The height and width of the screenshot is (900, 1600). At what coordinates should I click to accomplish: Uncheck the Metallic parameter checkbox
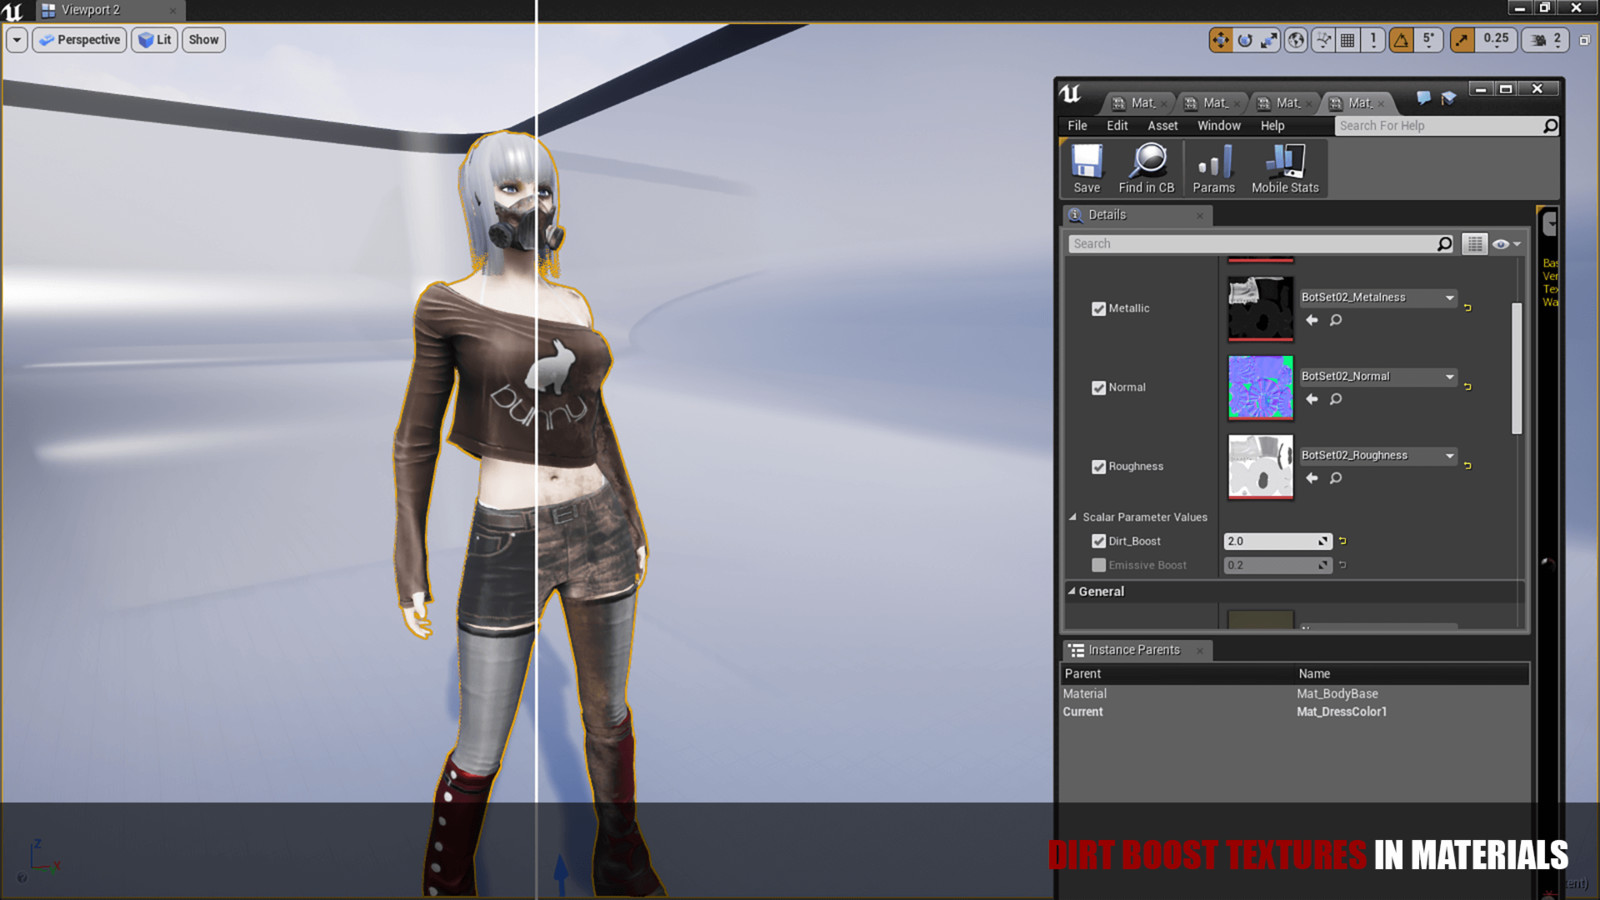point(1099,309)
